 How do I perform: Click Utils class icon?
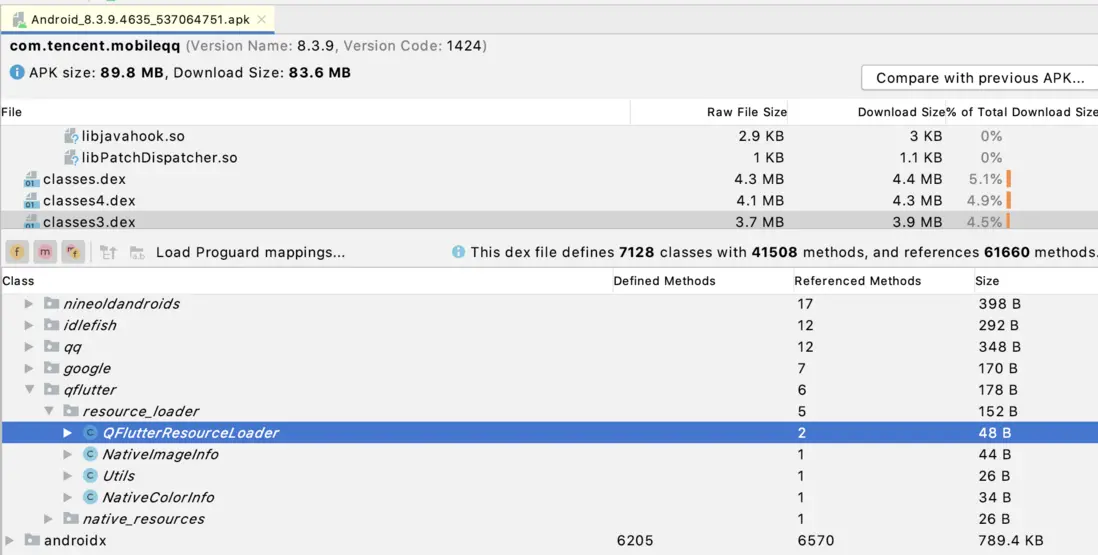(x=90, y=476)
